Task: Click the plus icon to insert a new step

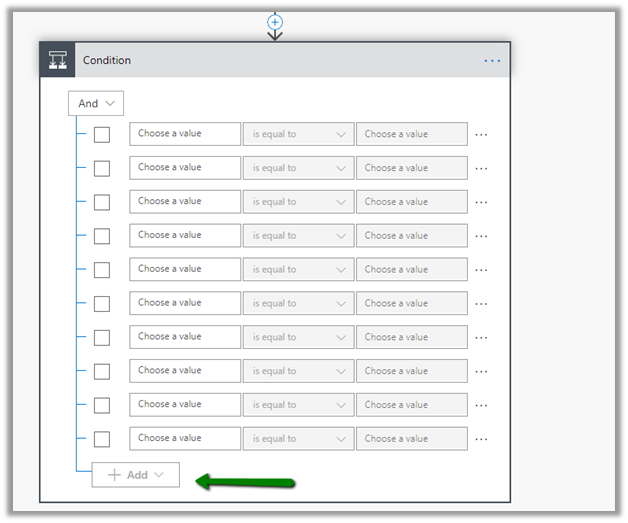Action: click(x=275, y=22)
